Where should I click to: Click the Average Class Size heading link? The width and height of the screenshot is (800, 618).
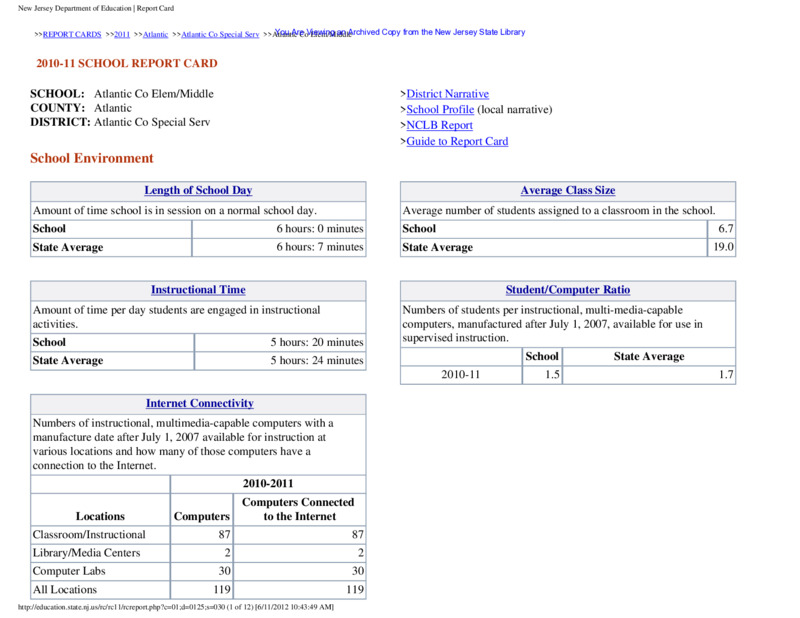(x=568, y=190)
